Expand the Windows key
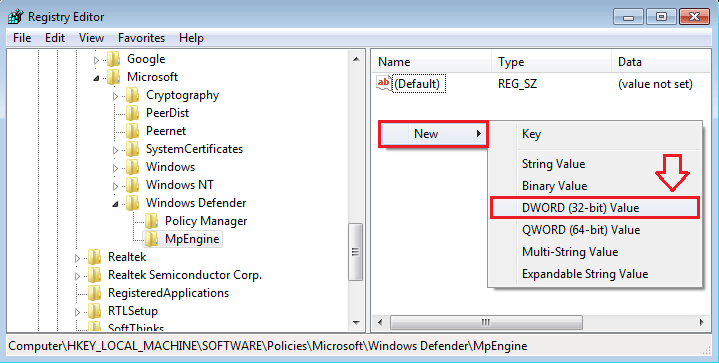 coord(116,168)
